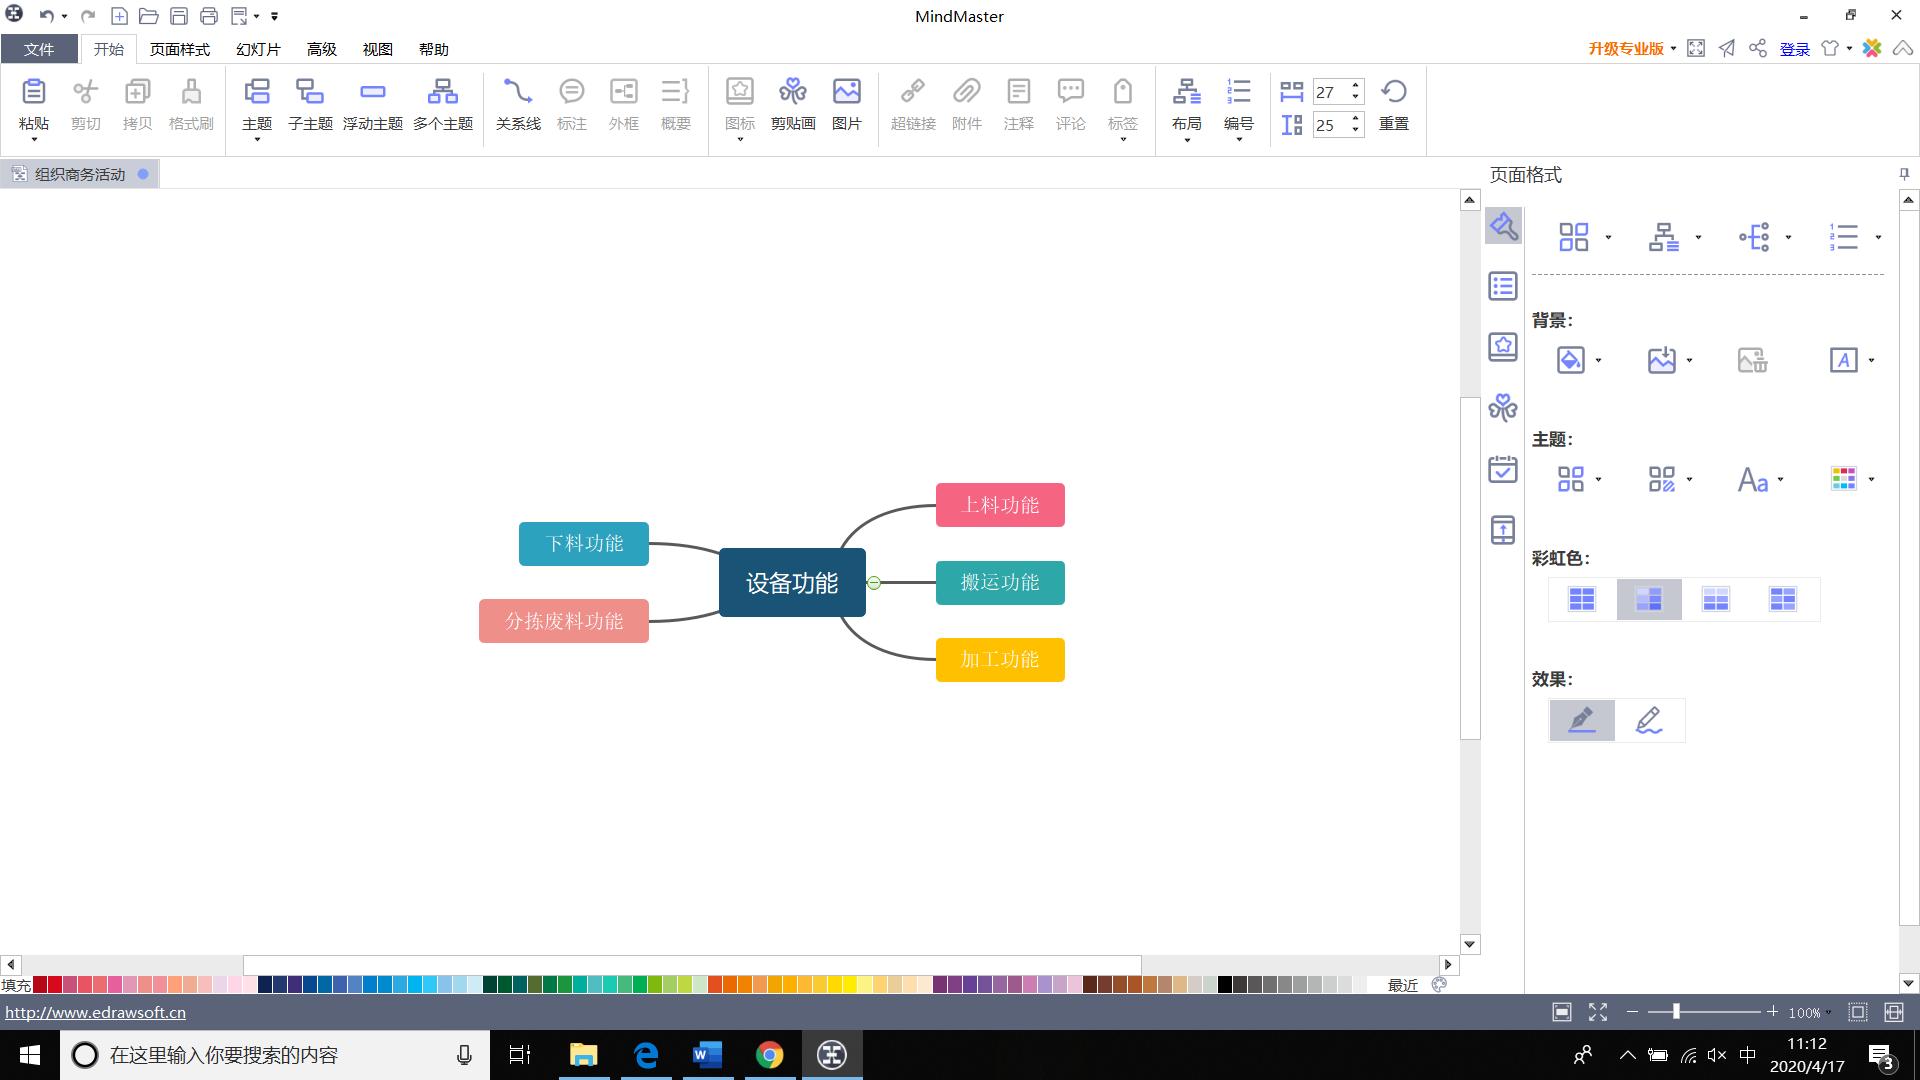Collapse the 设备功能 branch circle toggle
1920x1080 pixels.
(874, 583)
